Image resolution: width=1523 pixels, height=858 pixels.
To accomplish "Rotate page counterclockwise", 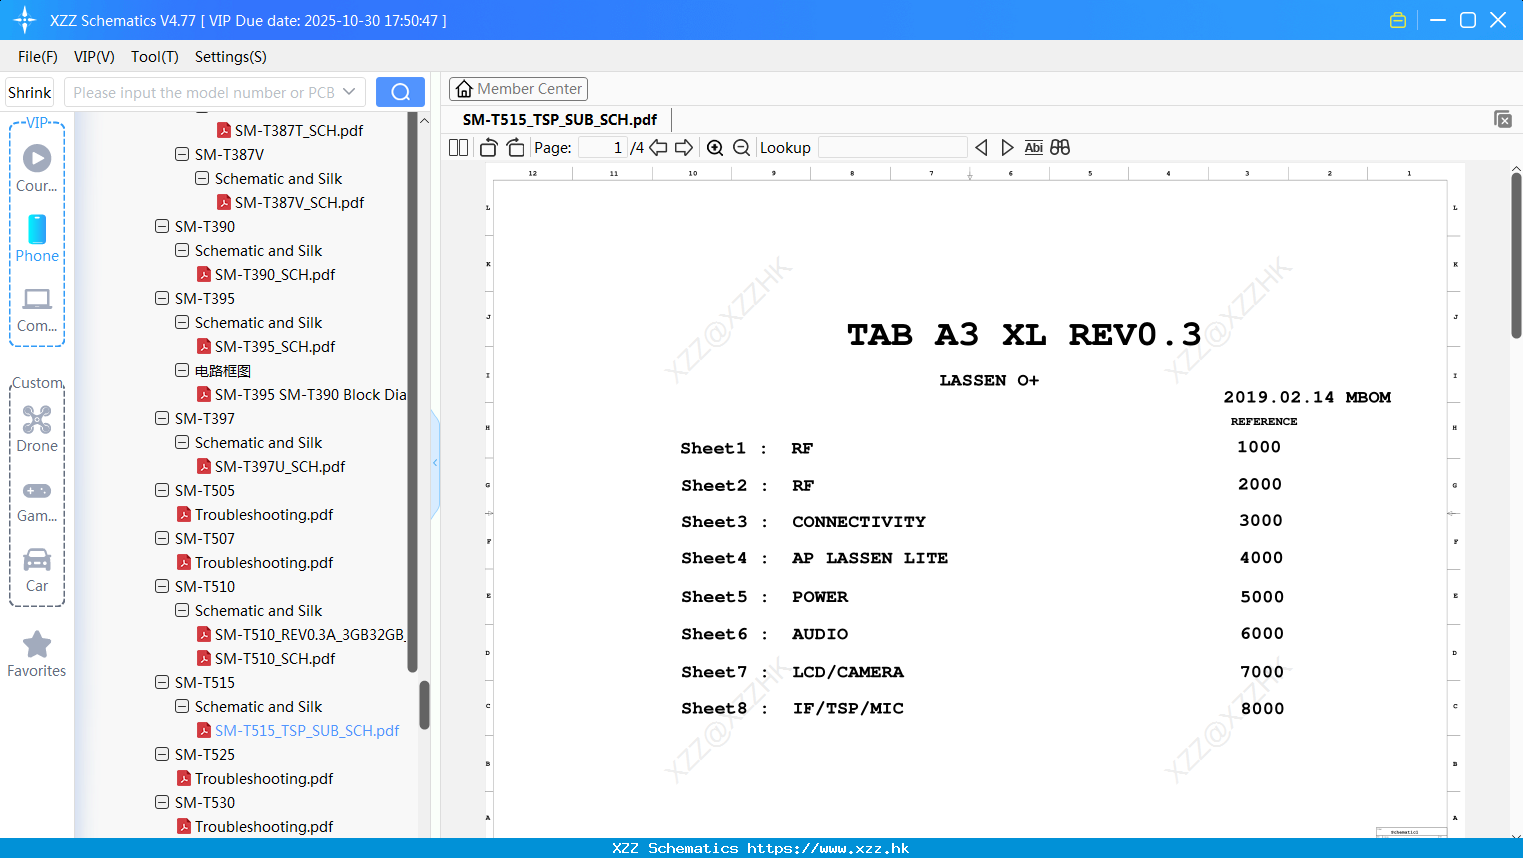I will (488, 148).
